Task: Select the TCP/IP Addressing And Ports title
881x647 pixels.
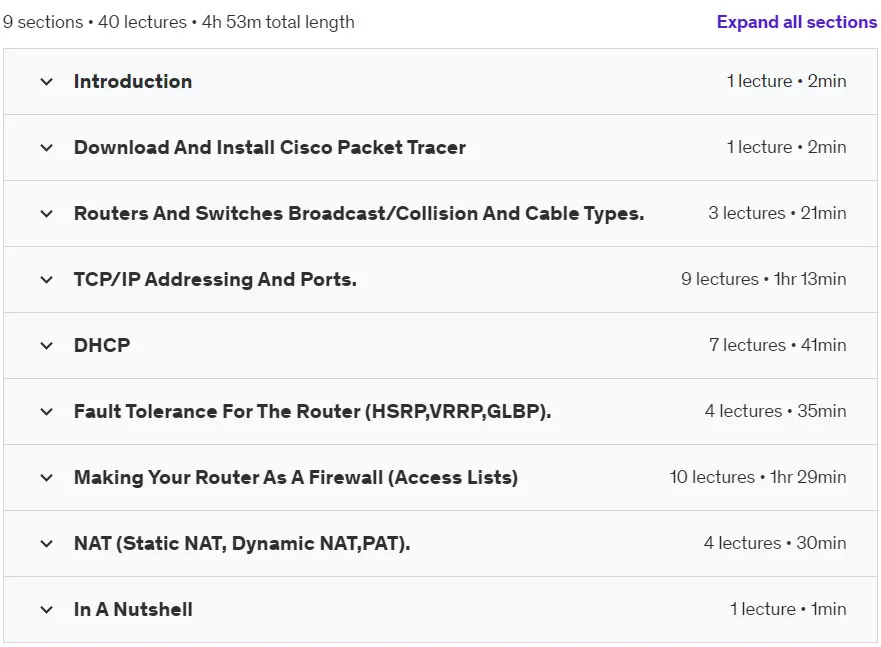Action: pyautogui.click(x=215, y=279)
